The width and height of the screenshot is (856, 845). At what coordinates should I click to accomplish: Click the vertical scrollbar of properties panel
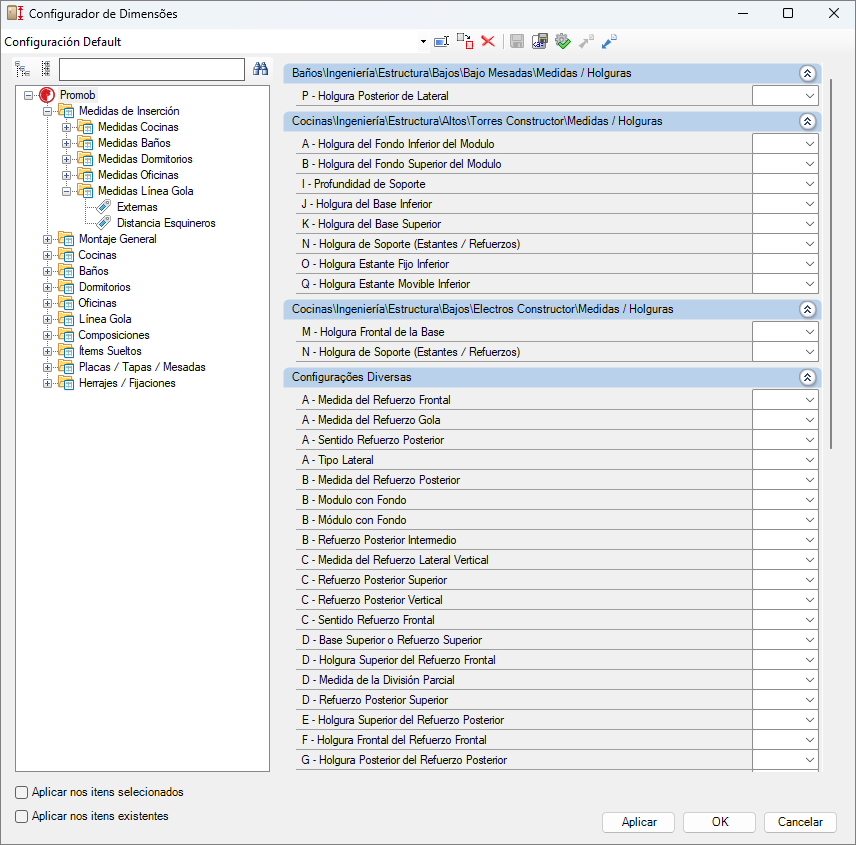tap(830, 300)
